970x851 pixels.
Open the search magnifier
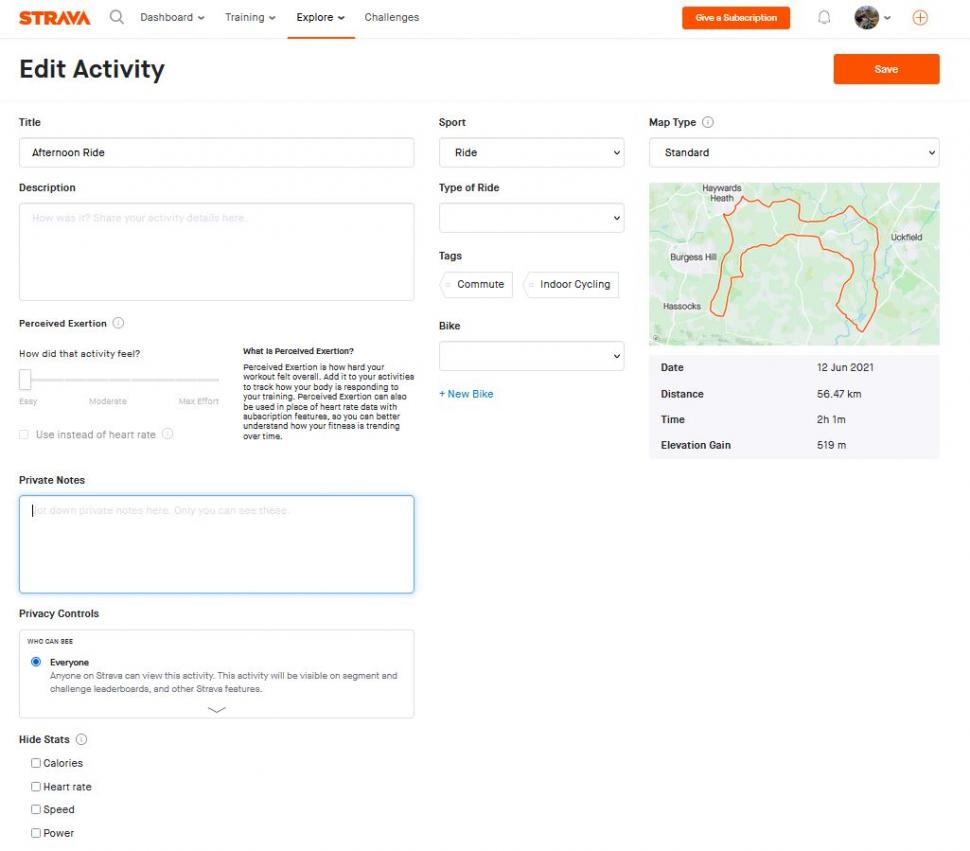115,17
